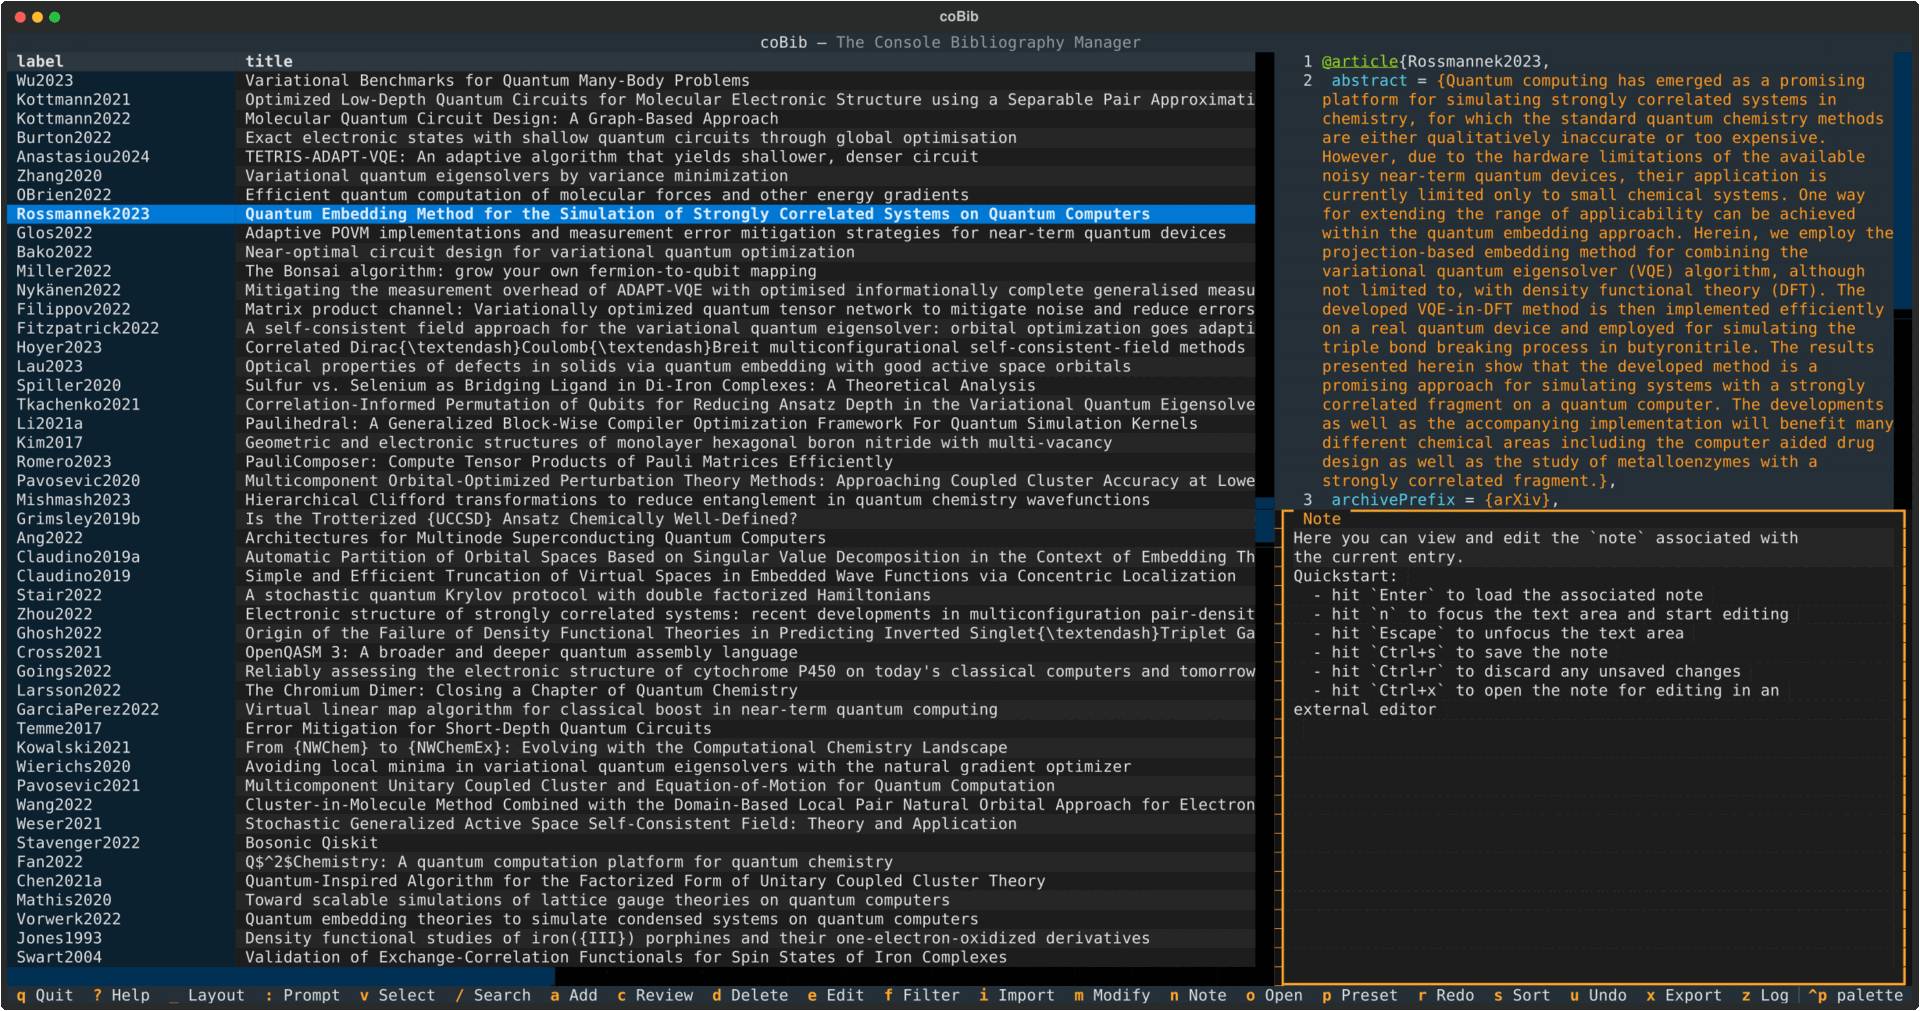Toggle the Layout with the footer action
The height and width of the screenshot is (1011, 1920).
point(209,995)
